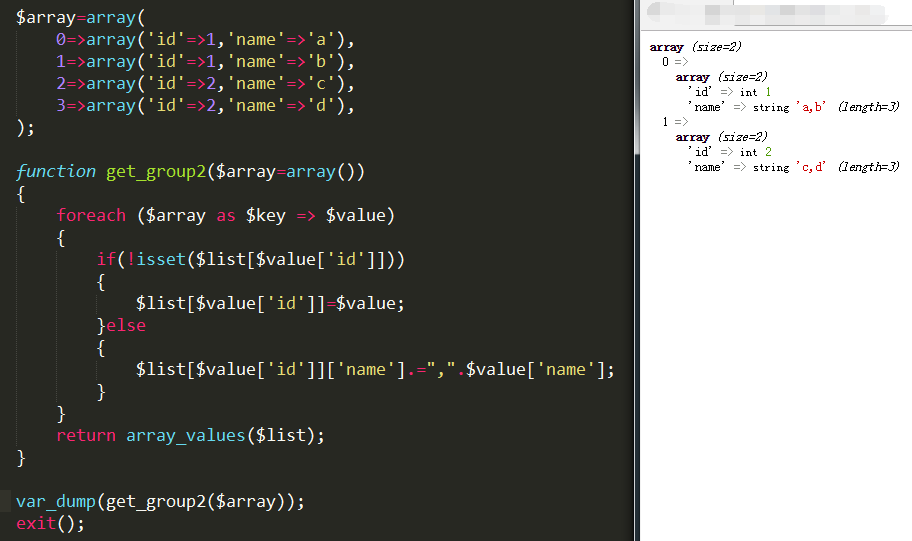Viewport: 912px width, 541px height.
Task: Click the "exit();" line
Action: pyautogui.click(x=50, y=524)
